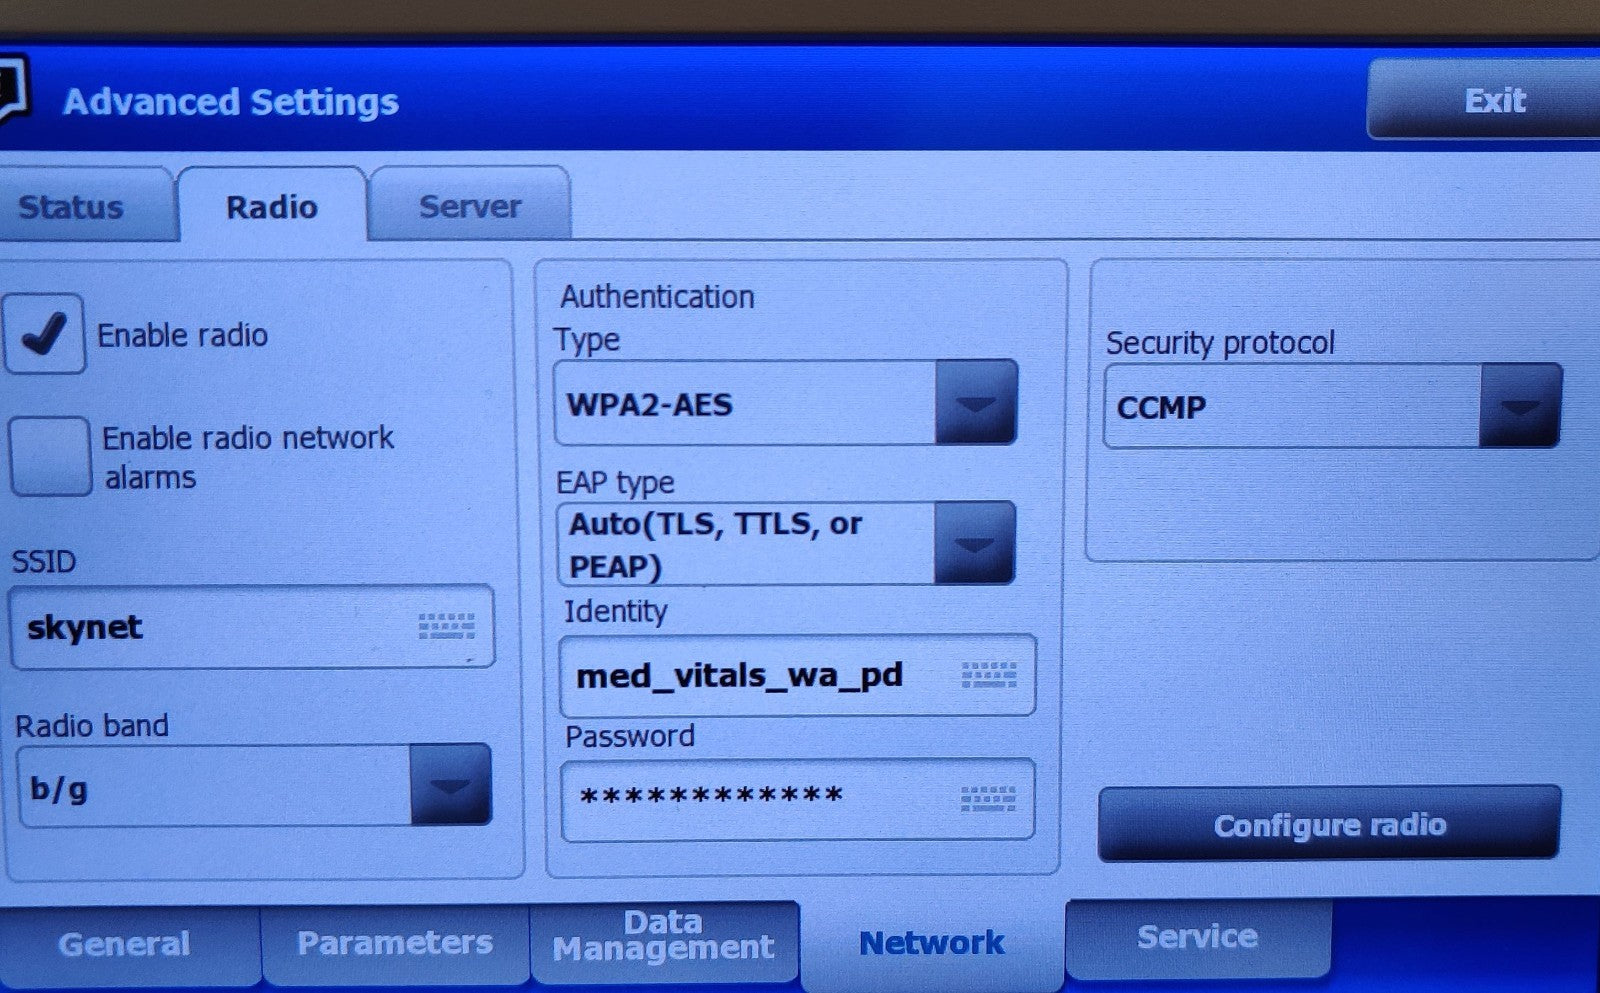This screenshot has height=993, width=1600.
Task: Open keyboard icon in SSID field
Action: coord(446,626)
